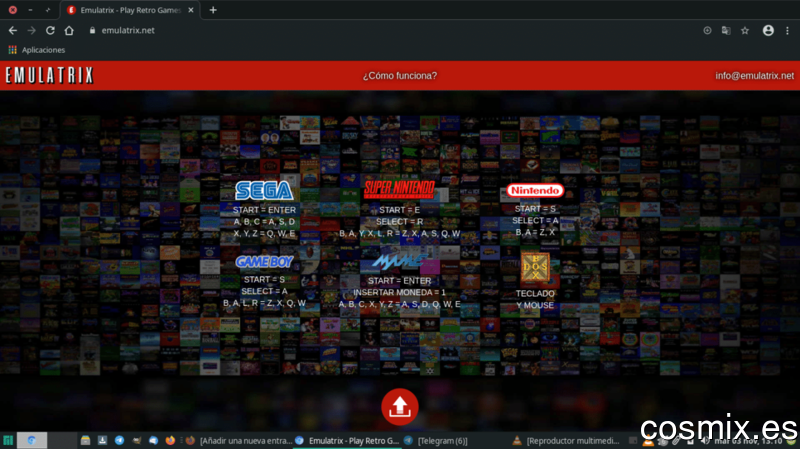This screenshot has height=449, width=800.
Task: Click the EMULATRIX site logo
Action: pos(49,76)
